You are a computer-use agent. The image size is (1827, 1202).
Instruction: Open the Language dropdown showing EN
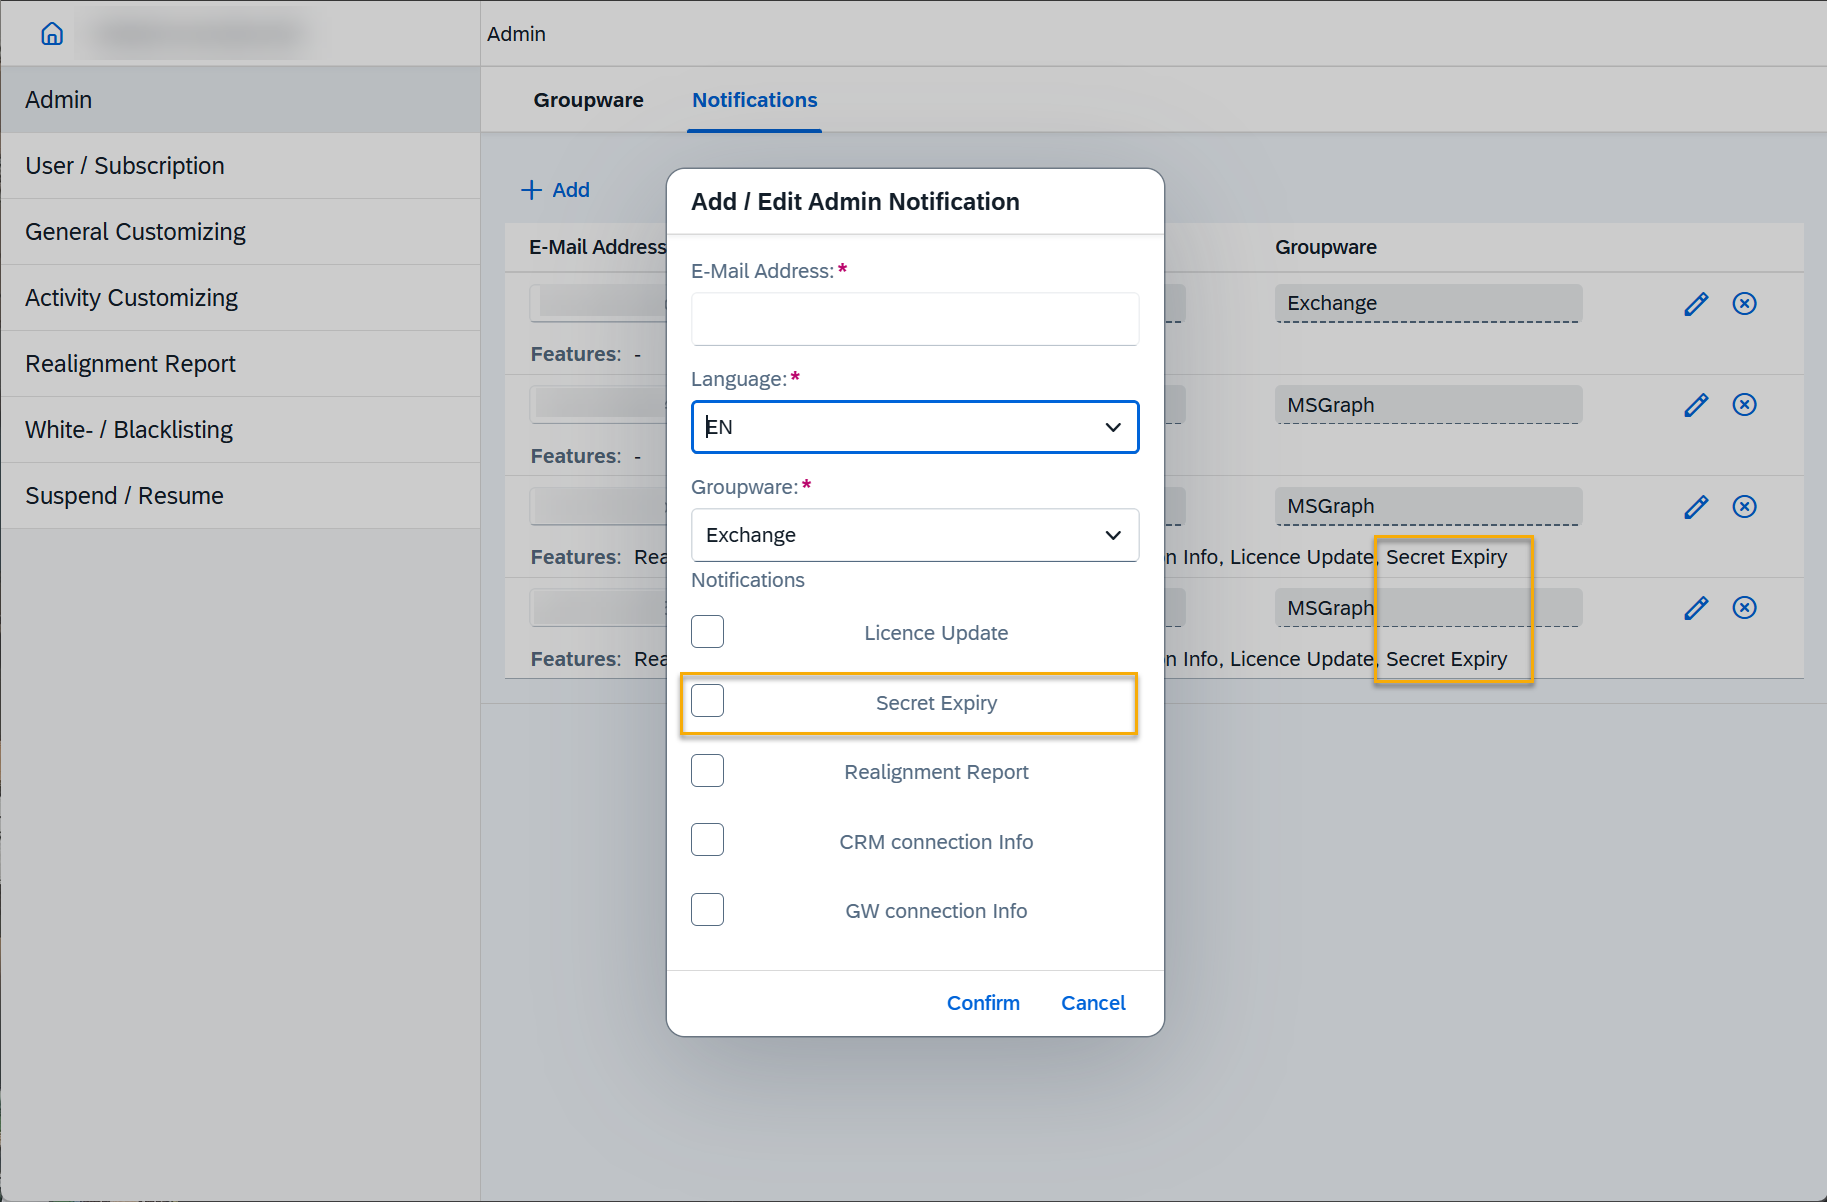pyautogui.click(x=914, y=427)
